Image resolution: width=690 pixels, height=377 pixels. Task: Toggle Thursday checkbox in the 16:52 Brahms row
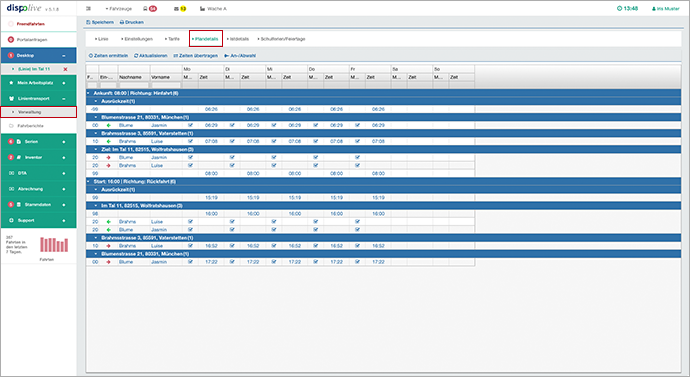(x=316, y=246)
